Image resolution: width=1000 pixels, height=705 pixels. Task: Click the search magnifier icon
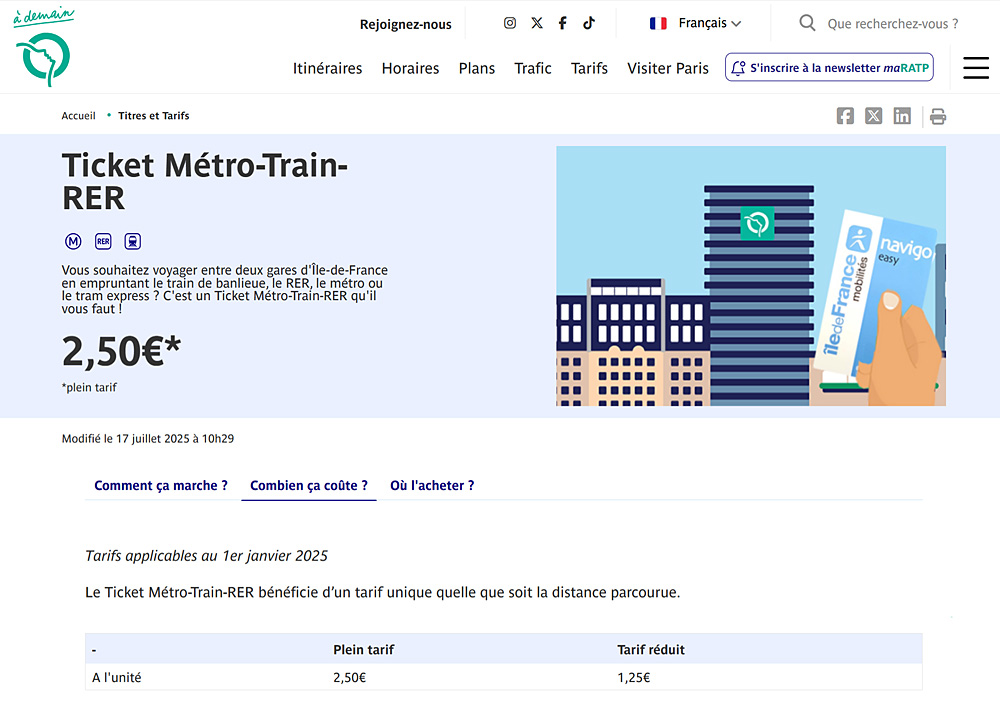click(x=807, y=23)
